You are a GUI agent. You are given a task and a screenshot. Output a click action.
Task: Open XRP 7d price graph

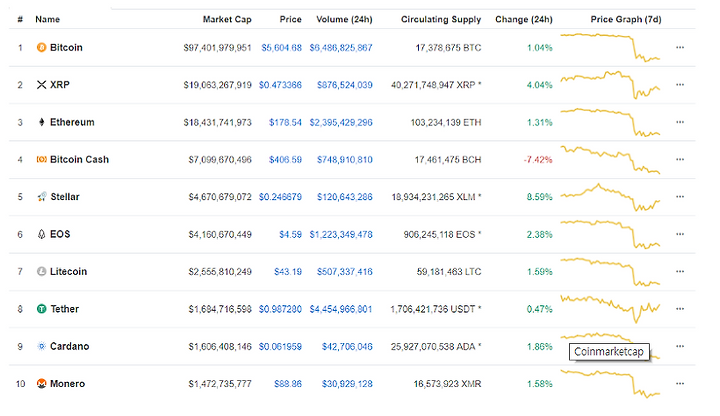click(610, 85)
